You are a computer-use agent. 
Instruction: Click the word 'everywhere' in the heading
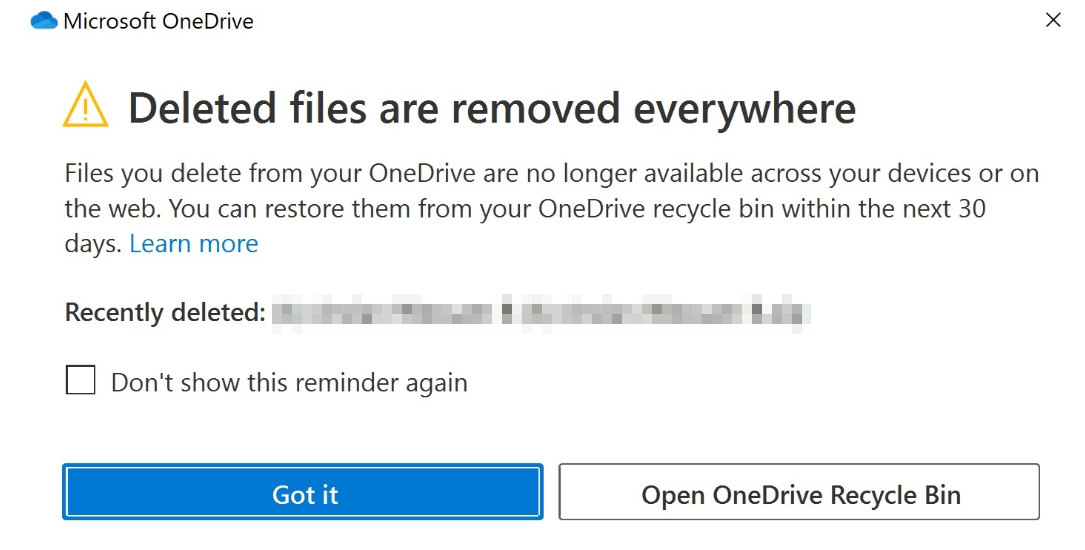(x=745, y=110)
